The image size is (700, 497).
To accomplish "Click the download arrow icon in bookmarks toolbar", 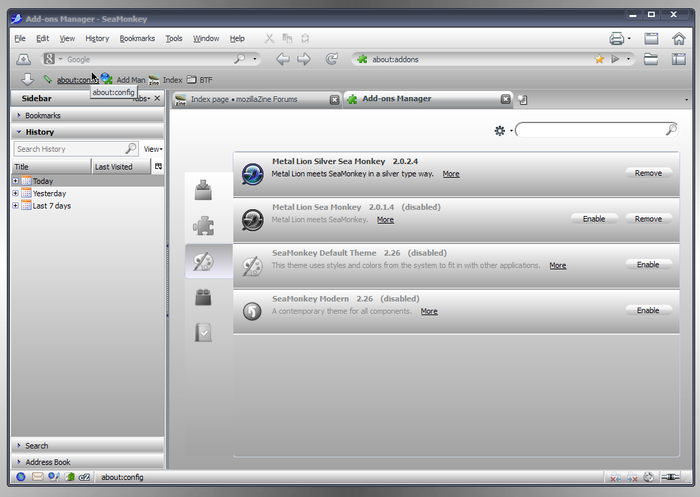I will coord(27,79).
